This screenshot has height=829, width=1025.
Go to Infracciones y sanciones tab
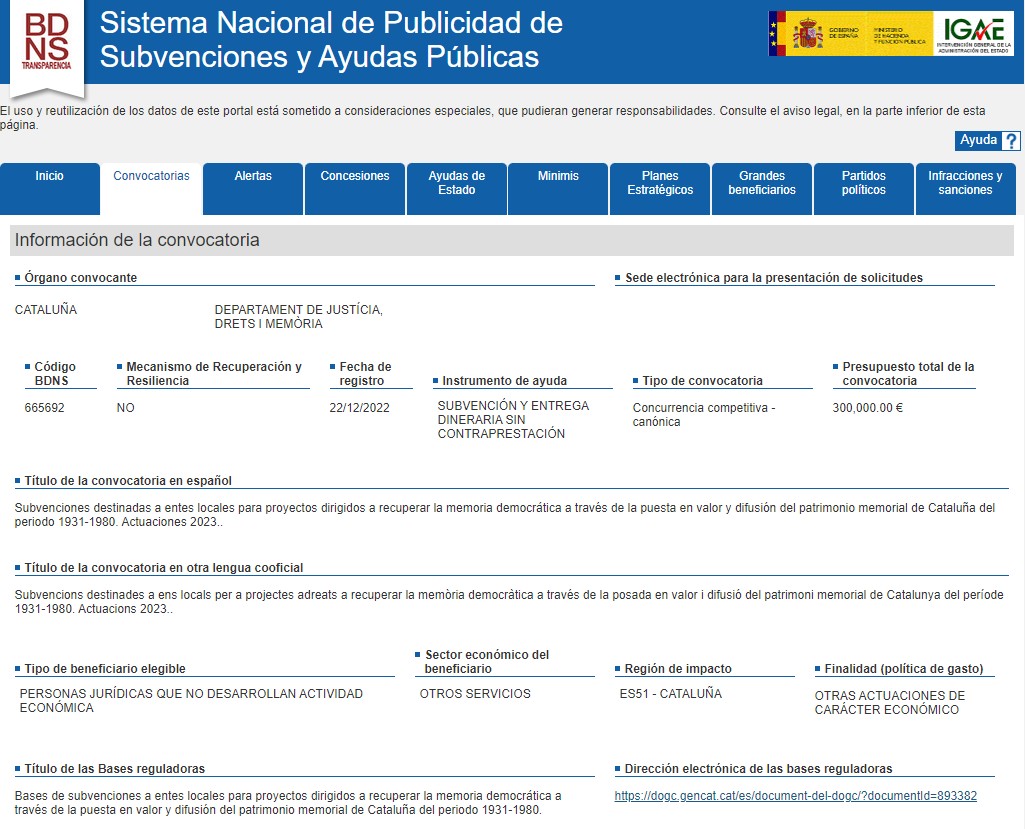point(965,183)
